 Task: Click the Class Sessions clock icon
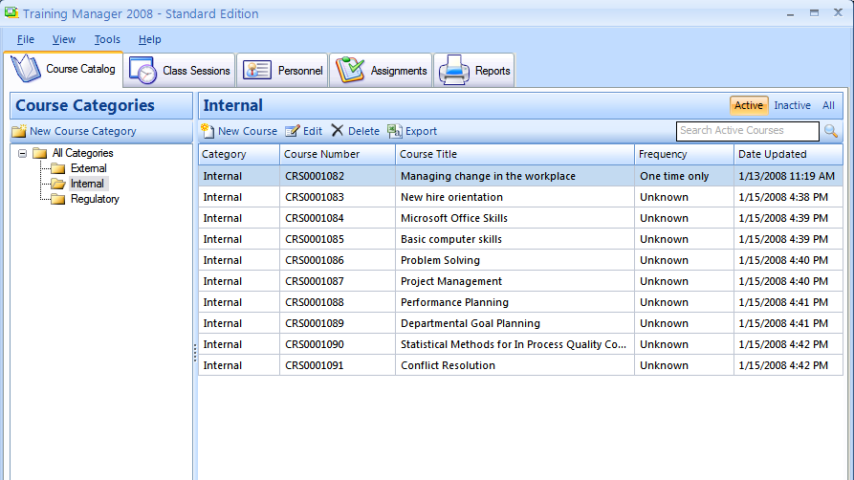[x=143, y=71]
